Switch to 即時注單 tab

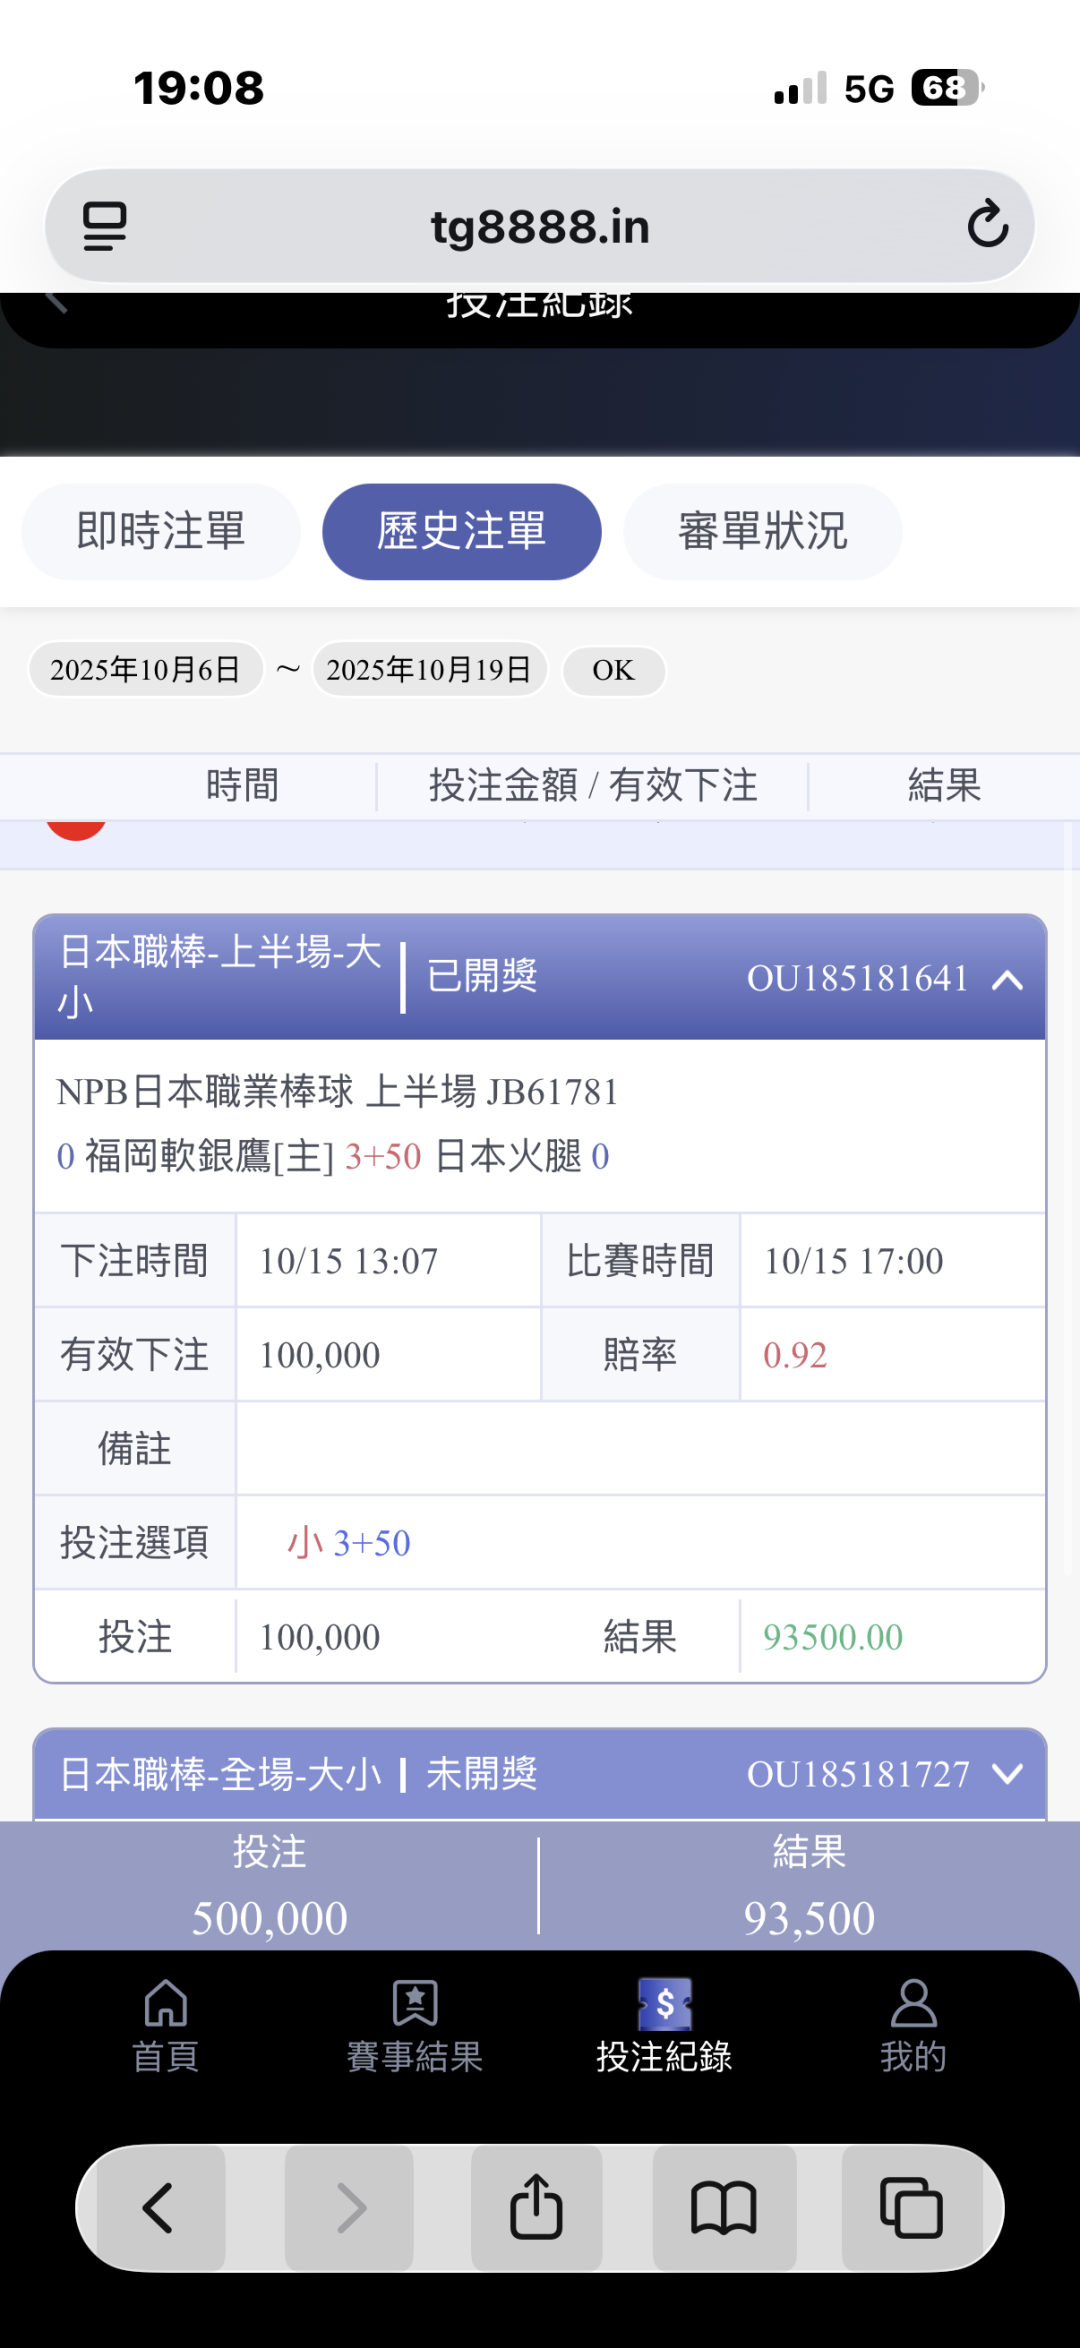[x=161, y=531]
